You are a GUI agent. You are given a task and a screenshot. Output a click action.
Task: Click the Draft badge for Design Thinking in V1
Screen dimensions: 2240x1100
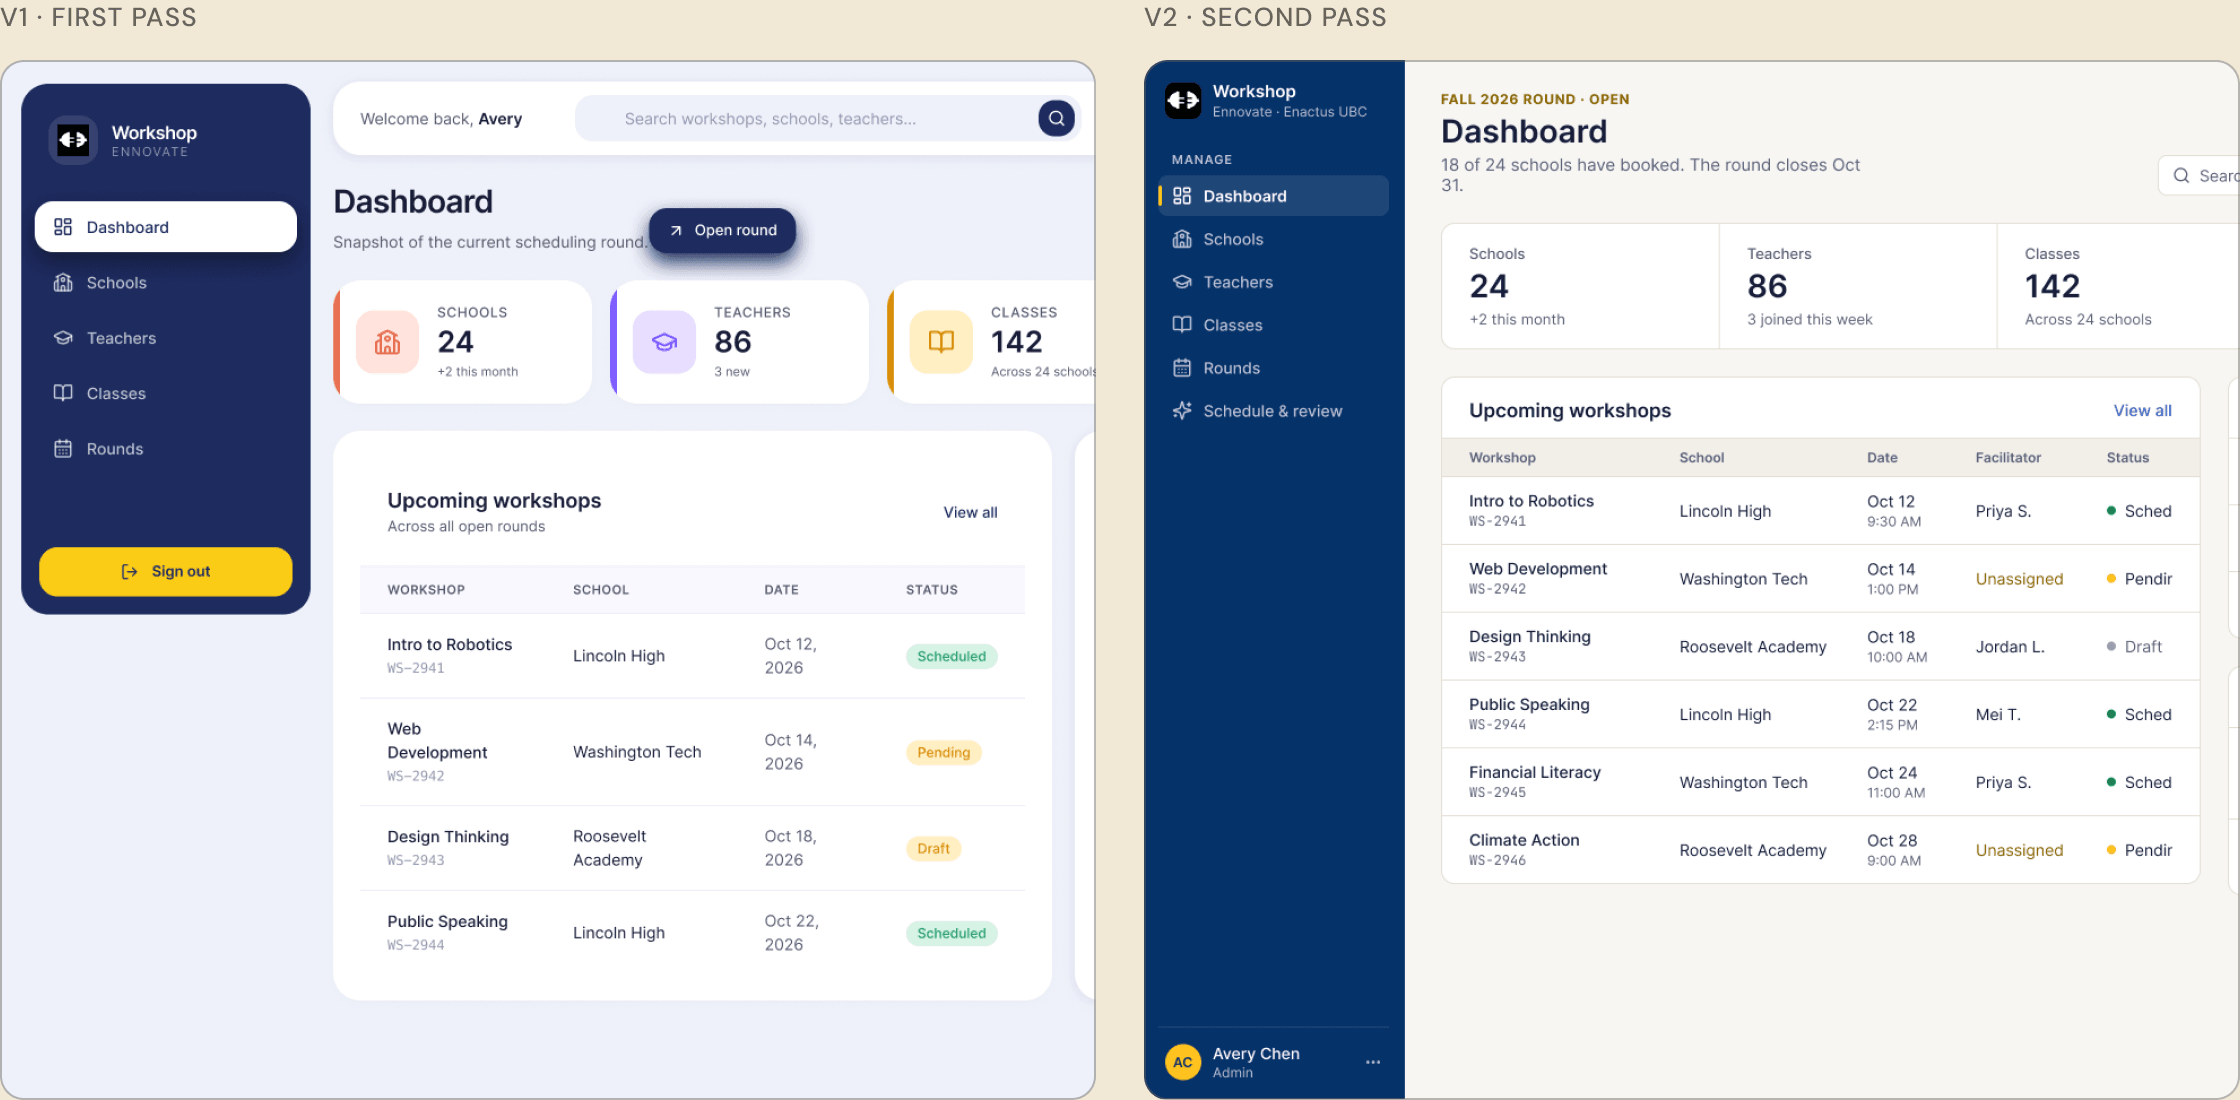pos(933,848)
